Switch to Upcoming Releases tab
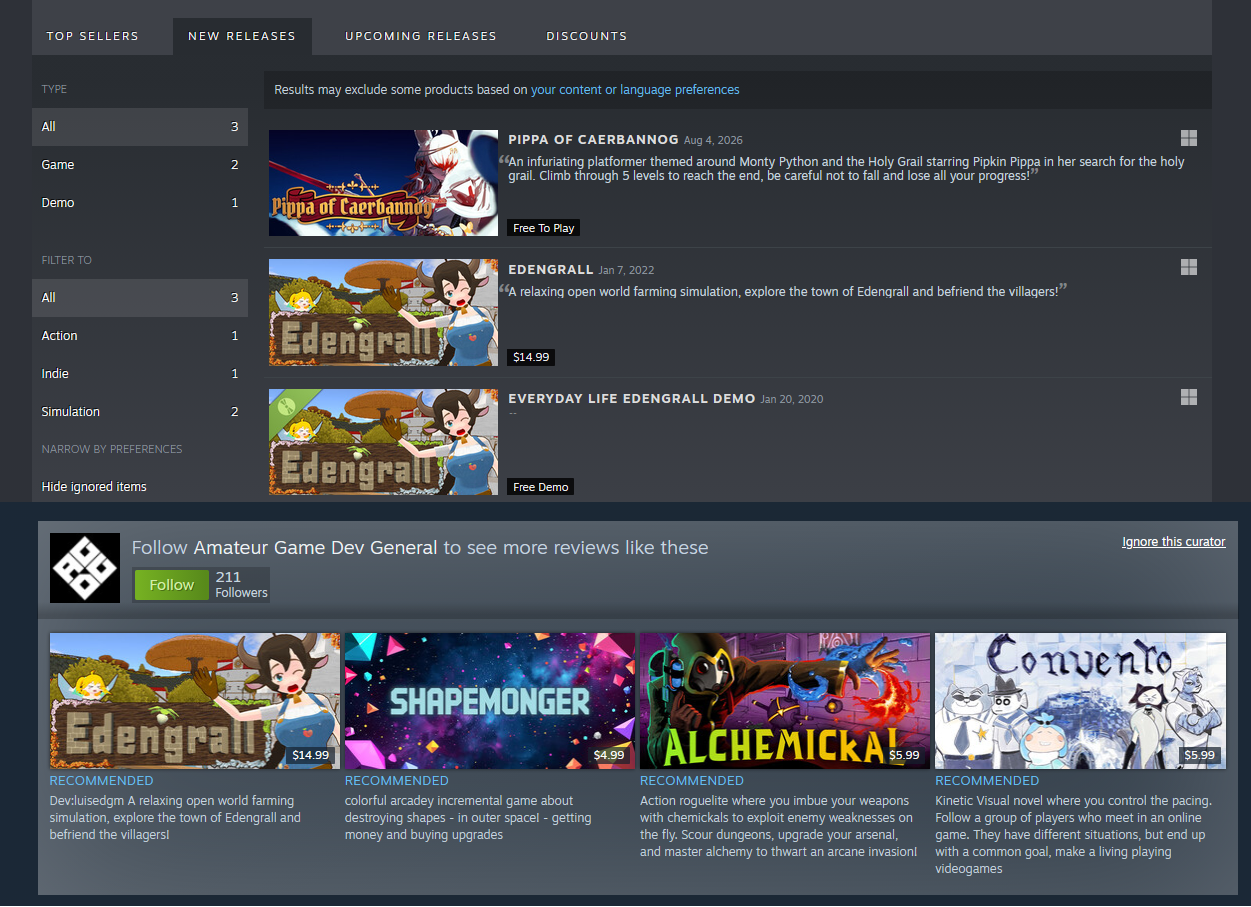The height and width of the screenshot is (907, 1251). click(421, 36)
